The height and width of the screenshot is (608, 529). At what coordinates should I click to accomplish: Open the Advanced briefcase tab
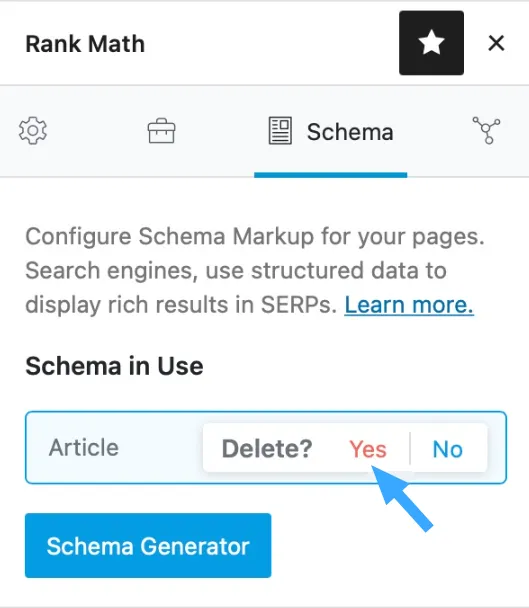(161, 131)
